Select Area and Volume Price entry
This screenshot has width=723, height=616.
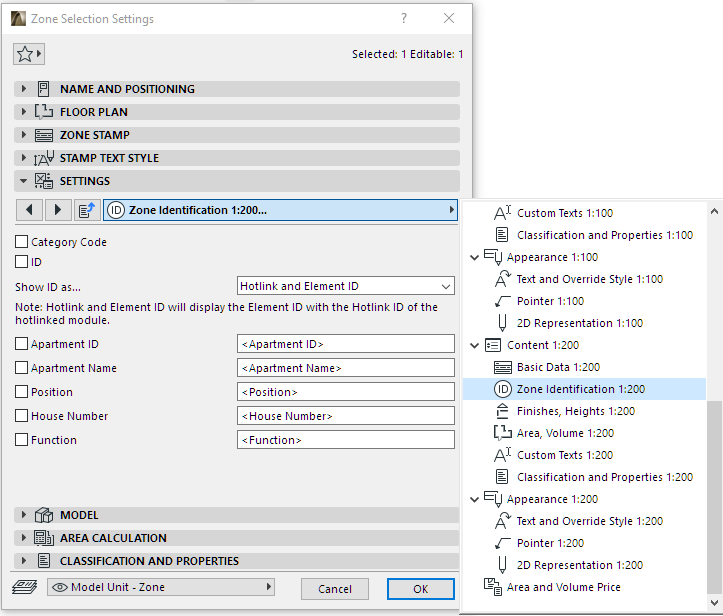point(584,587)
